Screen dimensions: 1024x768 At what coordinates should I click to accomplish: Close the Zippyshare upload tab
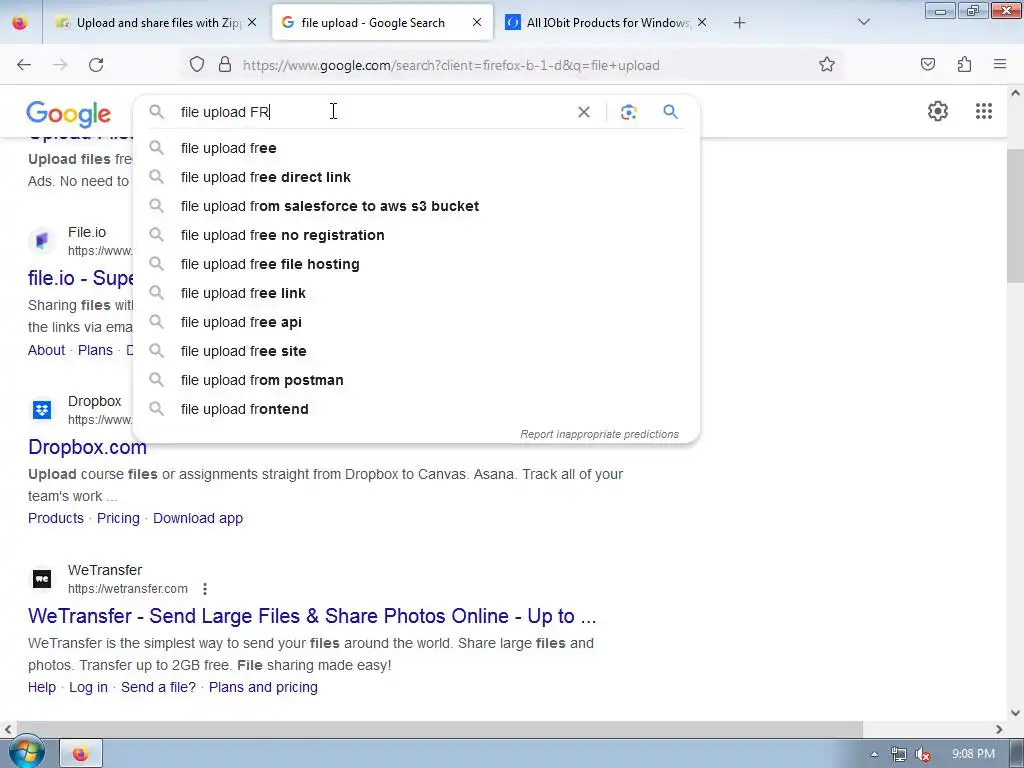pos(252,22)
